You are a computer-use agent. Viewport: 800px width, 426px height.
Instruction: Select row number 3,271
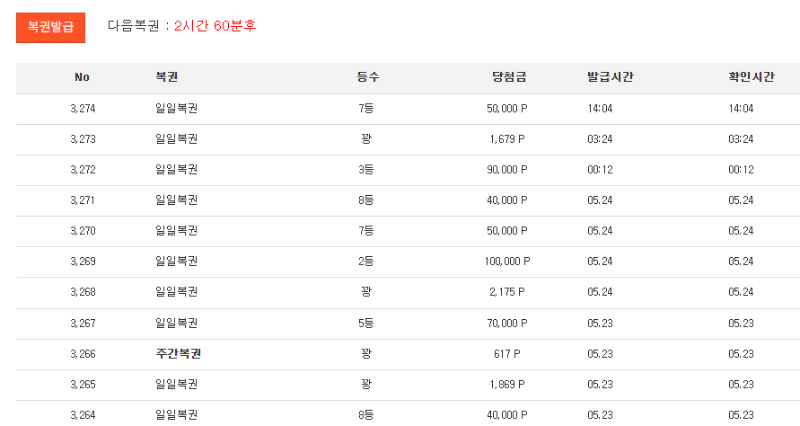point(83,200)
